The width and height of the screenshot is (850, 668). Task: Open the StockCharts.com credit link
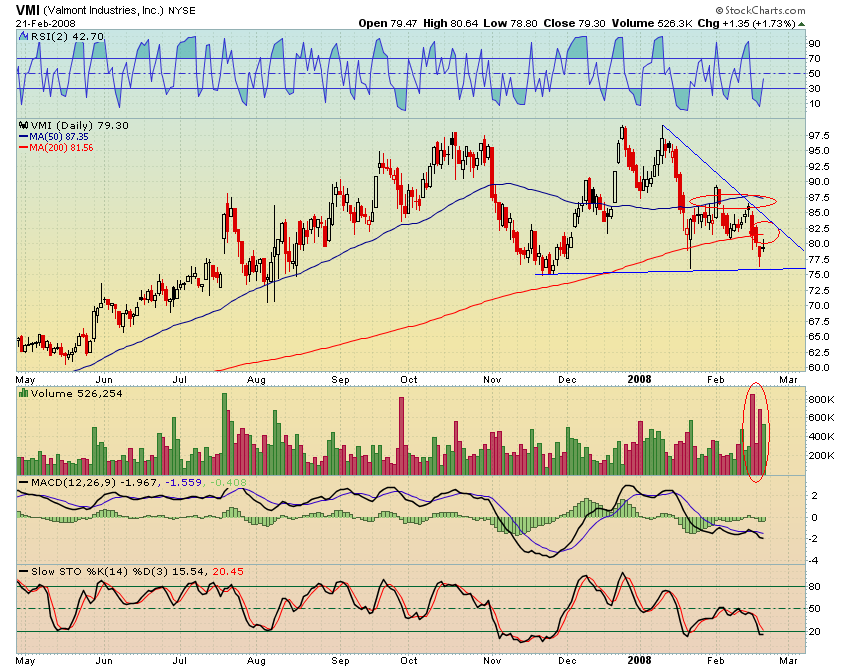click(x=761, y=10)
